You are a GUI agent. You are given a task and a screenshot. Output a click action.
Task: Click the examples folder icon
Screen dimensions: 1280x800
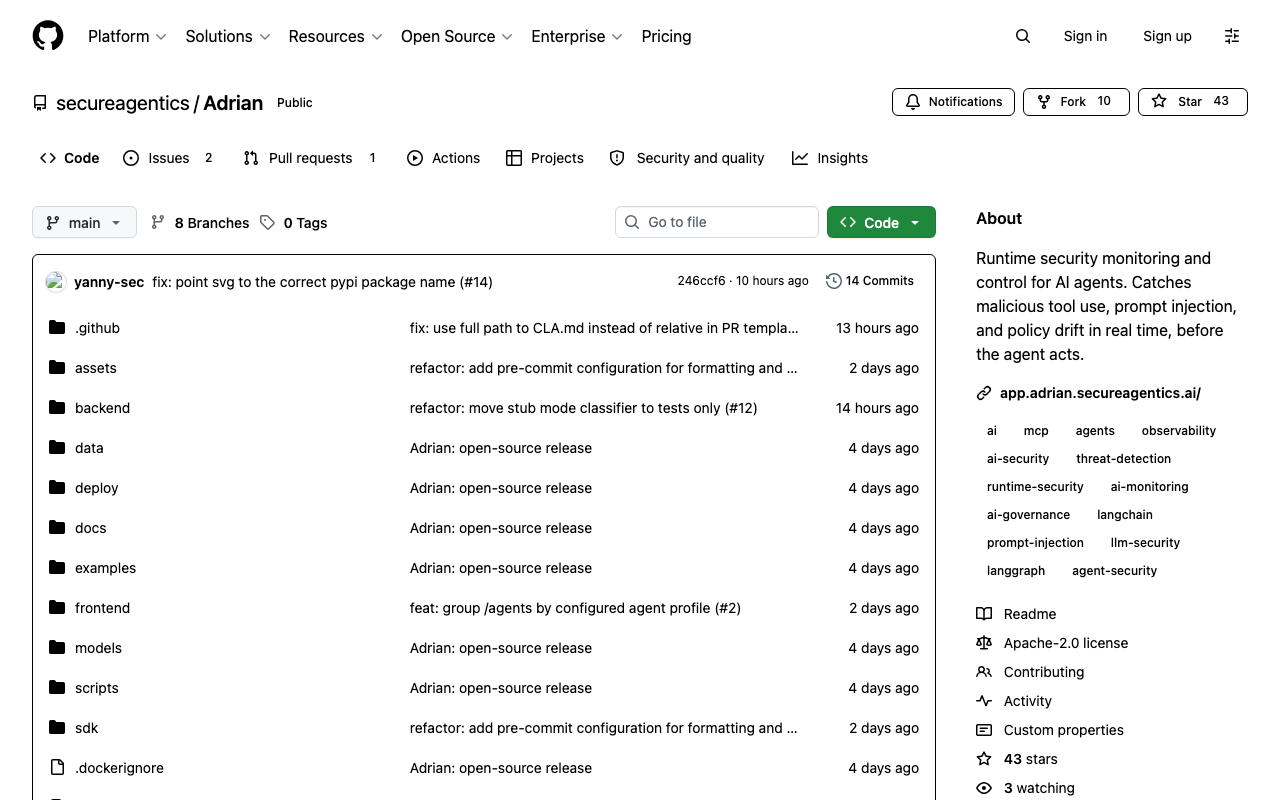(57, 568)
